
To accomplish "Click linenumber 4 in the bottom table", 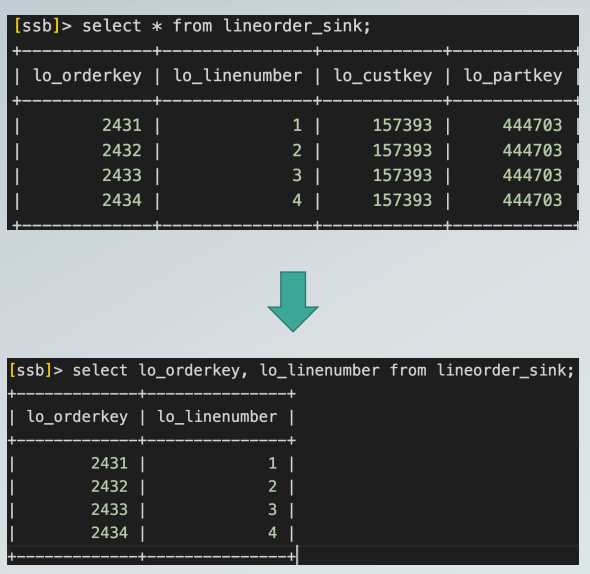I will coord(273,533).
